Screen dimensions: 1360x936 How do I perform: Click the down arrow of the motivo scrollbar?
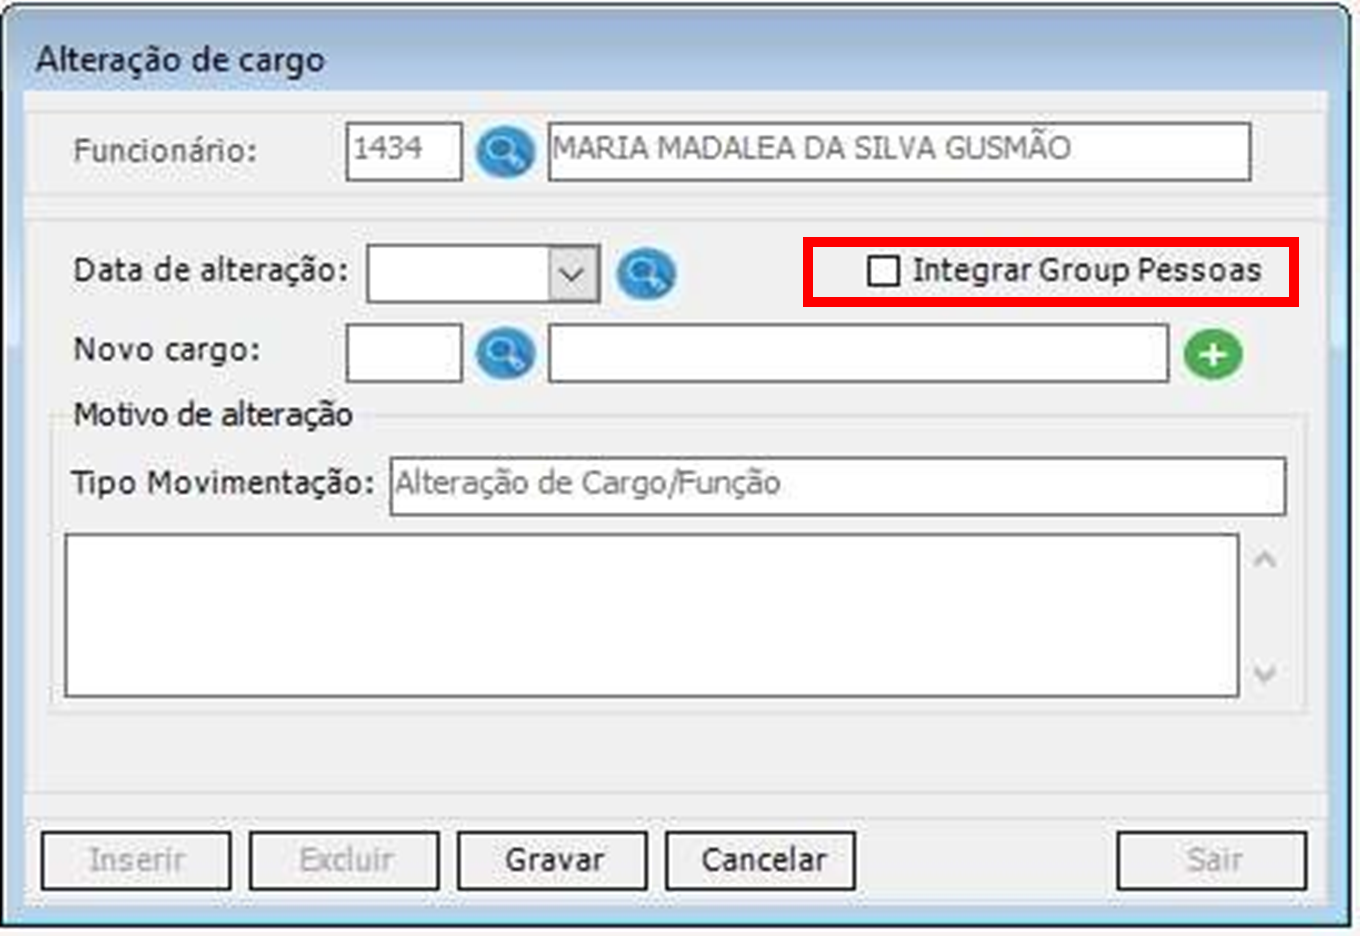coord(1265,673)
